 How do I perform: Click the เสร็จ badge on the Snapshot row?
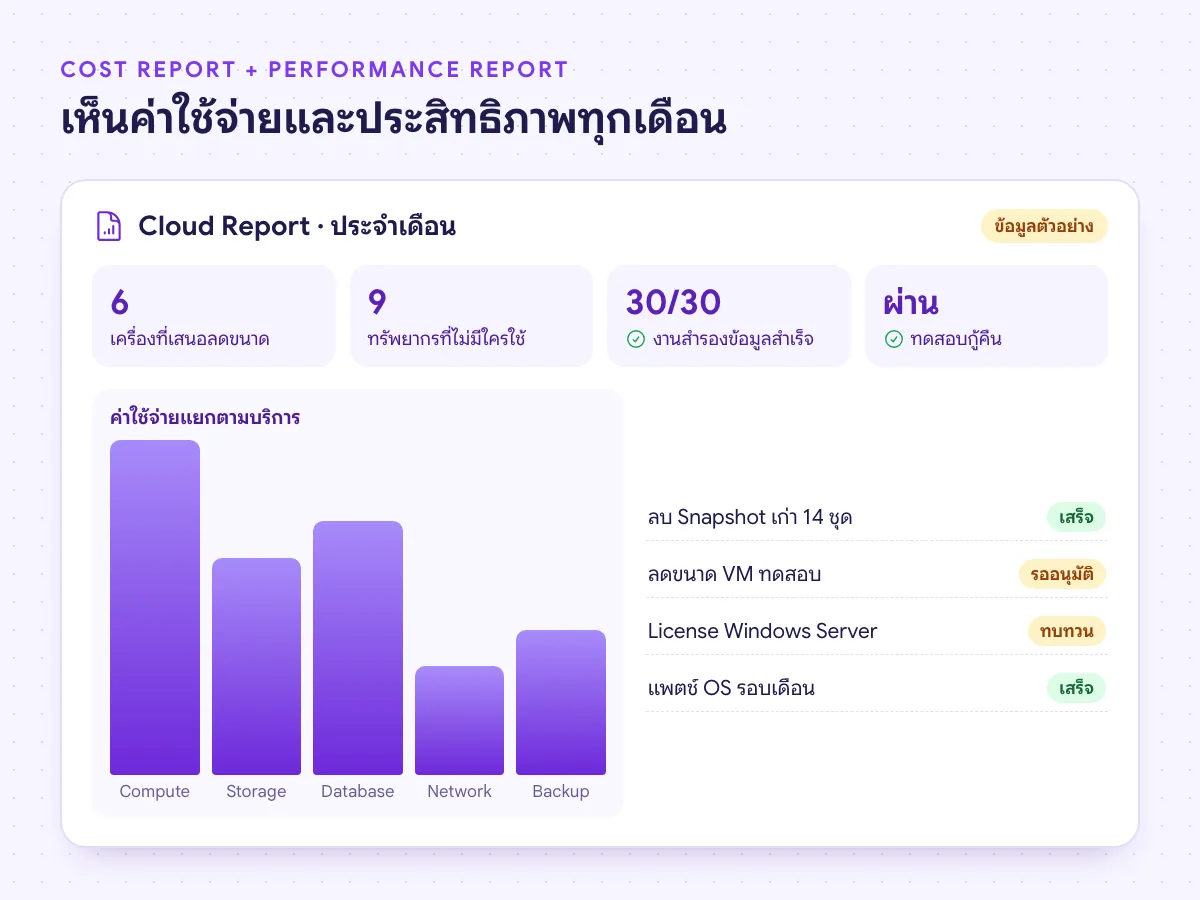[1076, 517]
